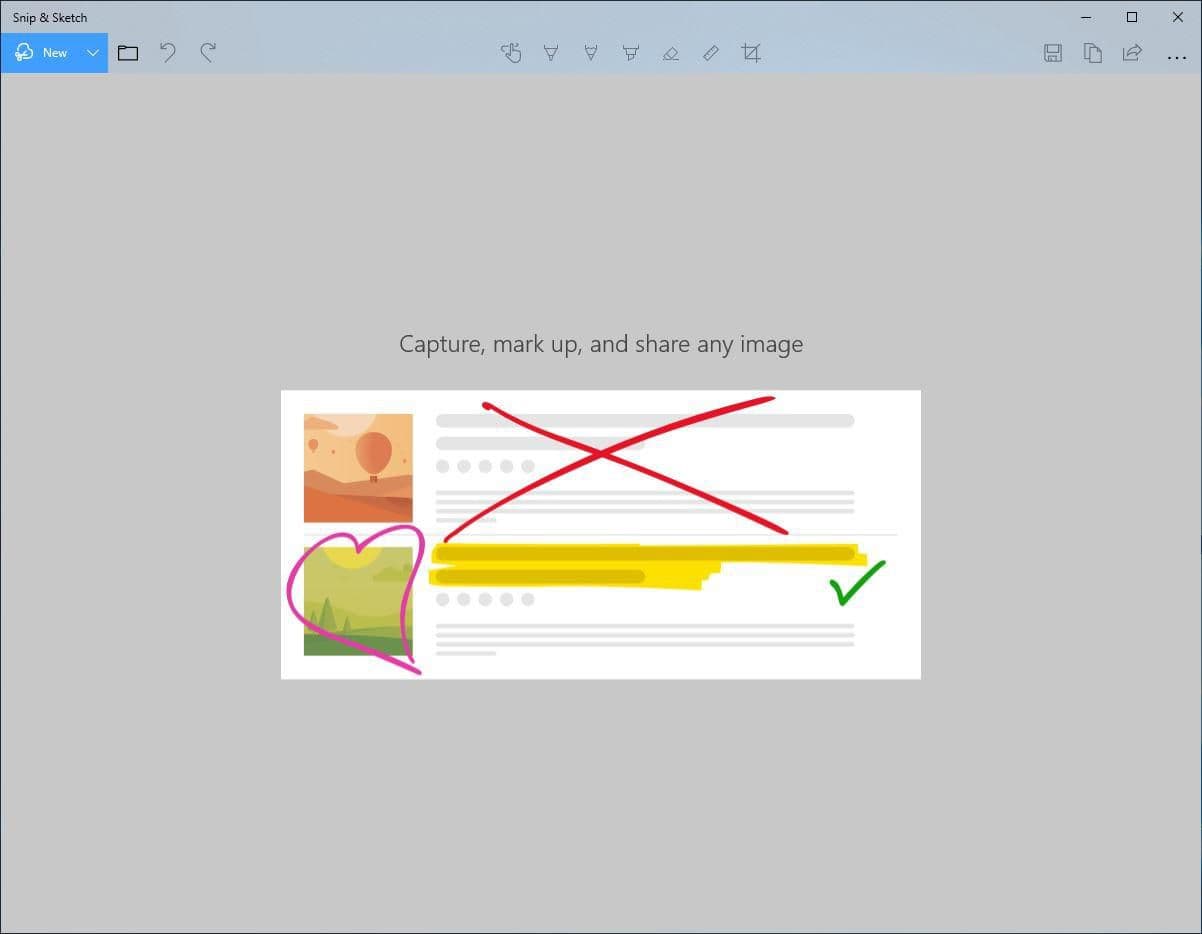This screenshot has width=1202, height=934.
Task: Copy the snip to clipboard
Action: (1093, 53)
